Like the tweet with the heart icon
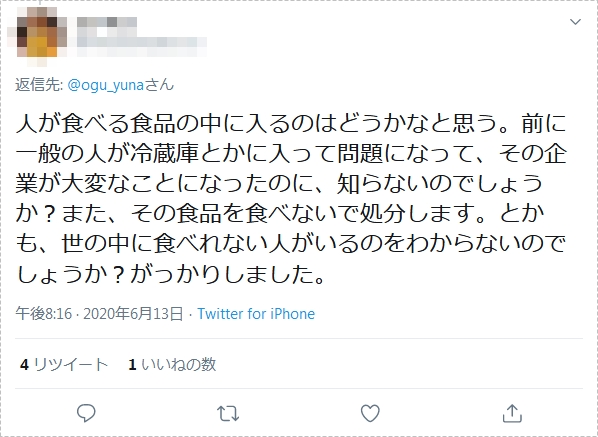 coord(370,413)
